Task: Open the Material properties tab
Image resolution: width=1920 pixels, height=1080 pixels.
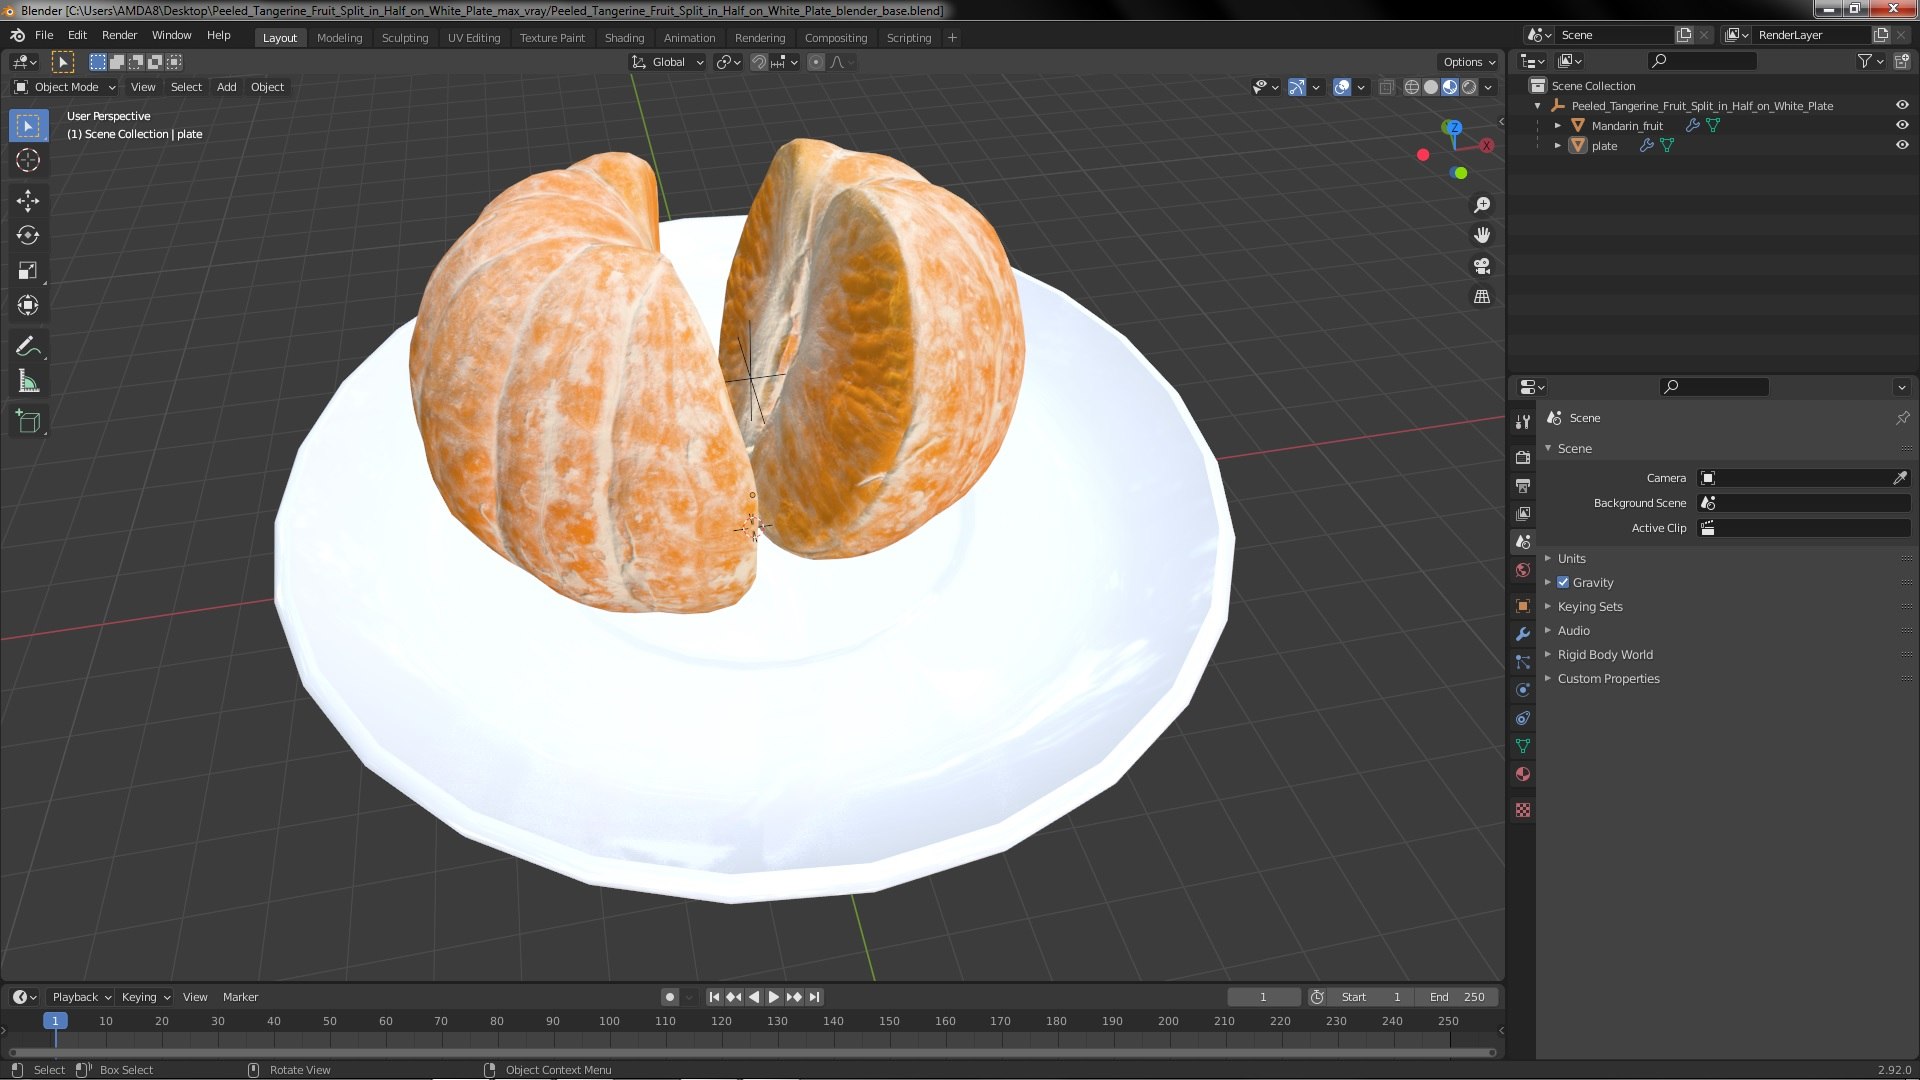Action: point(1523,774)
